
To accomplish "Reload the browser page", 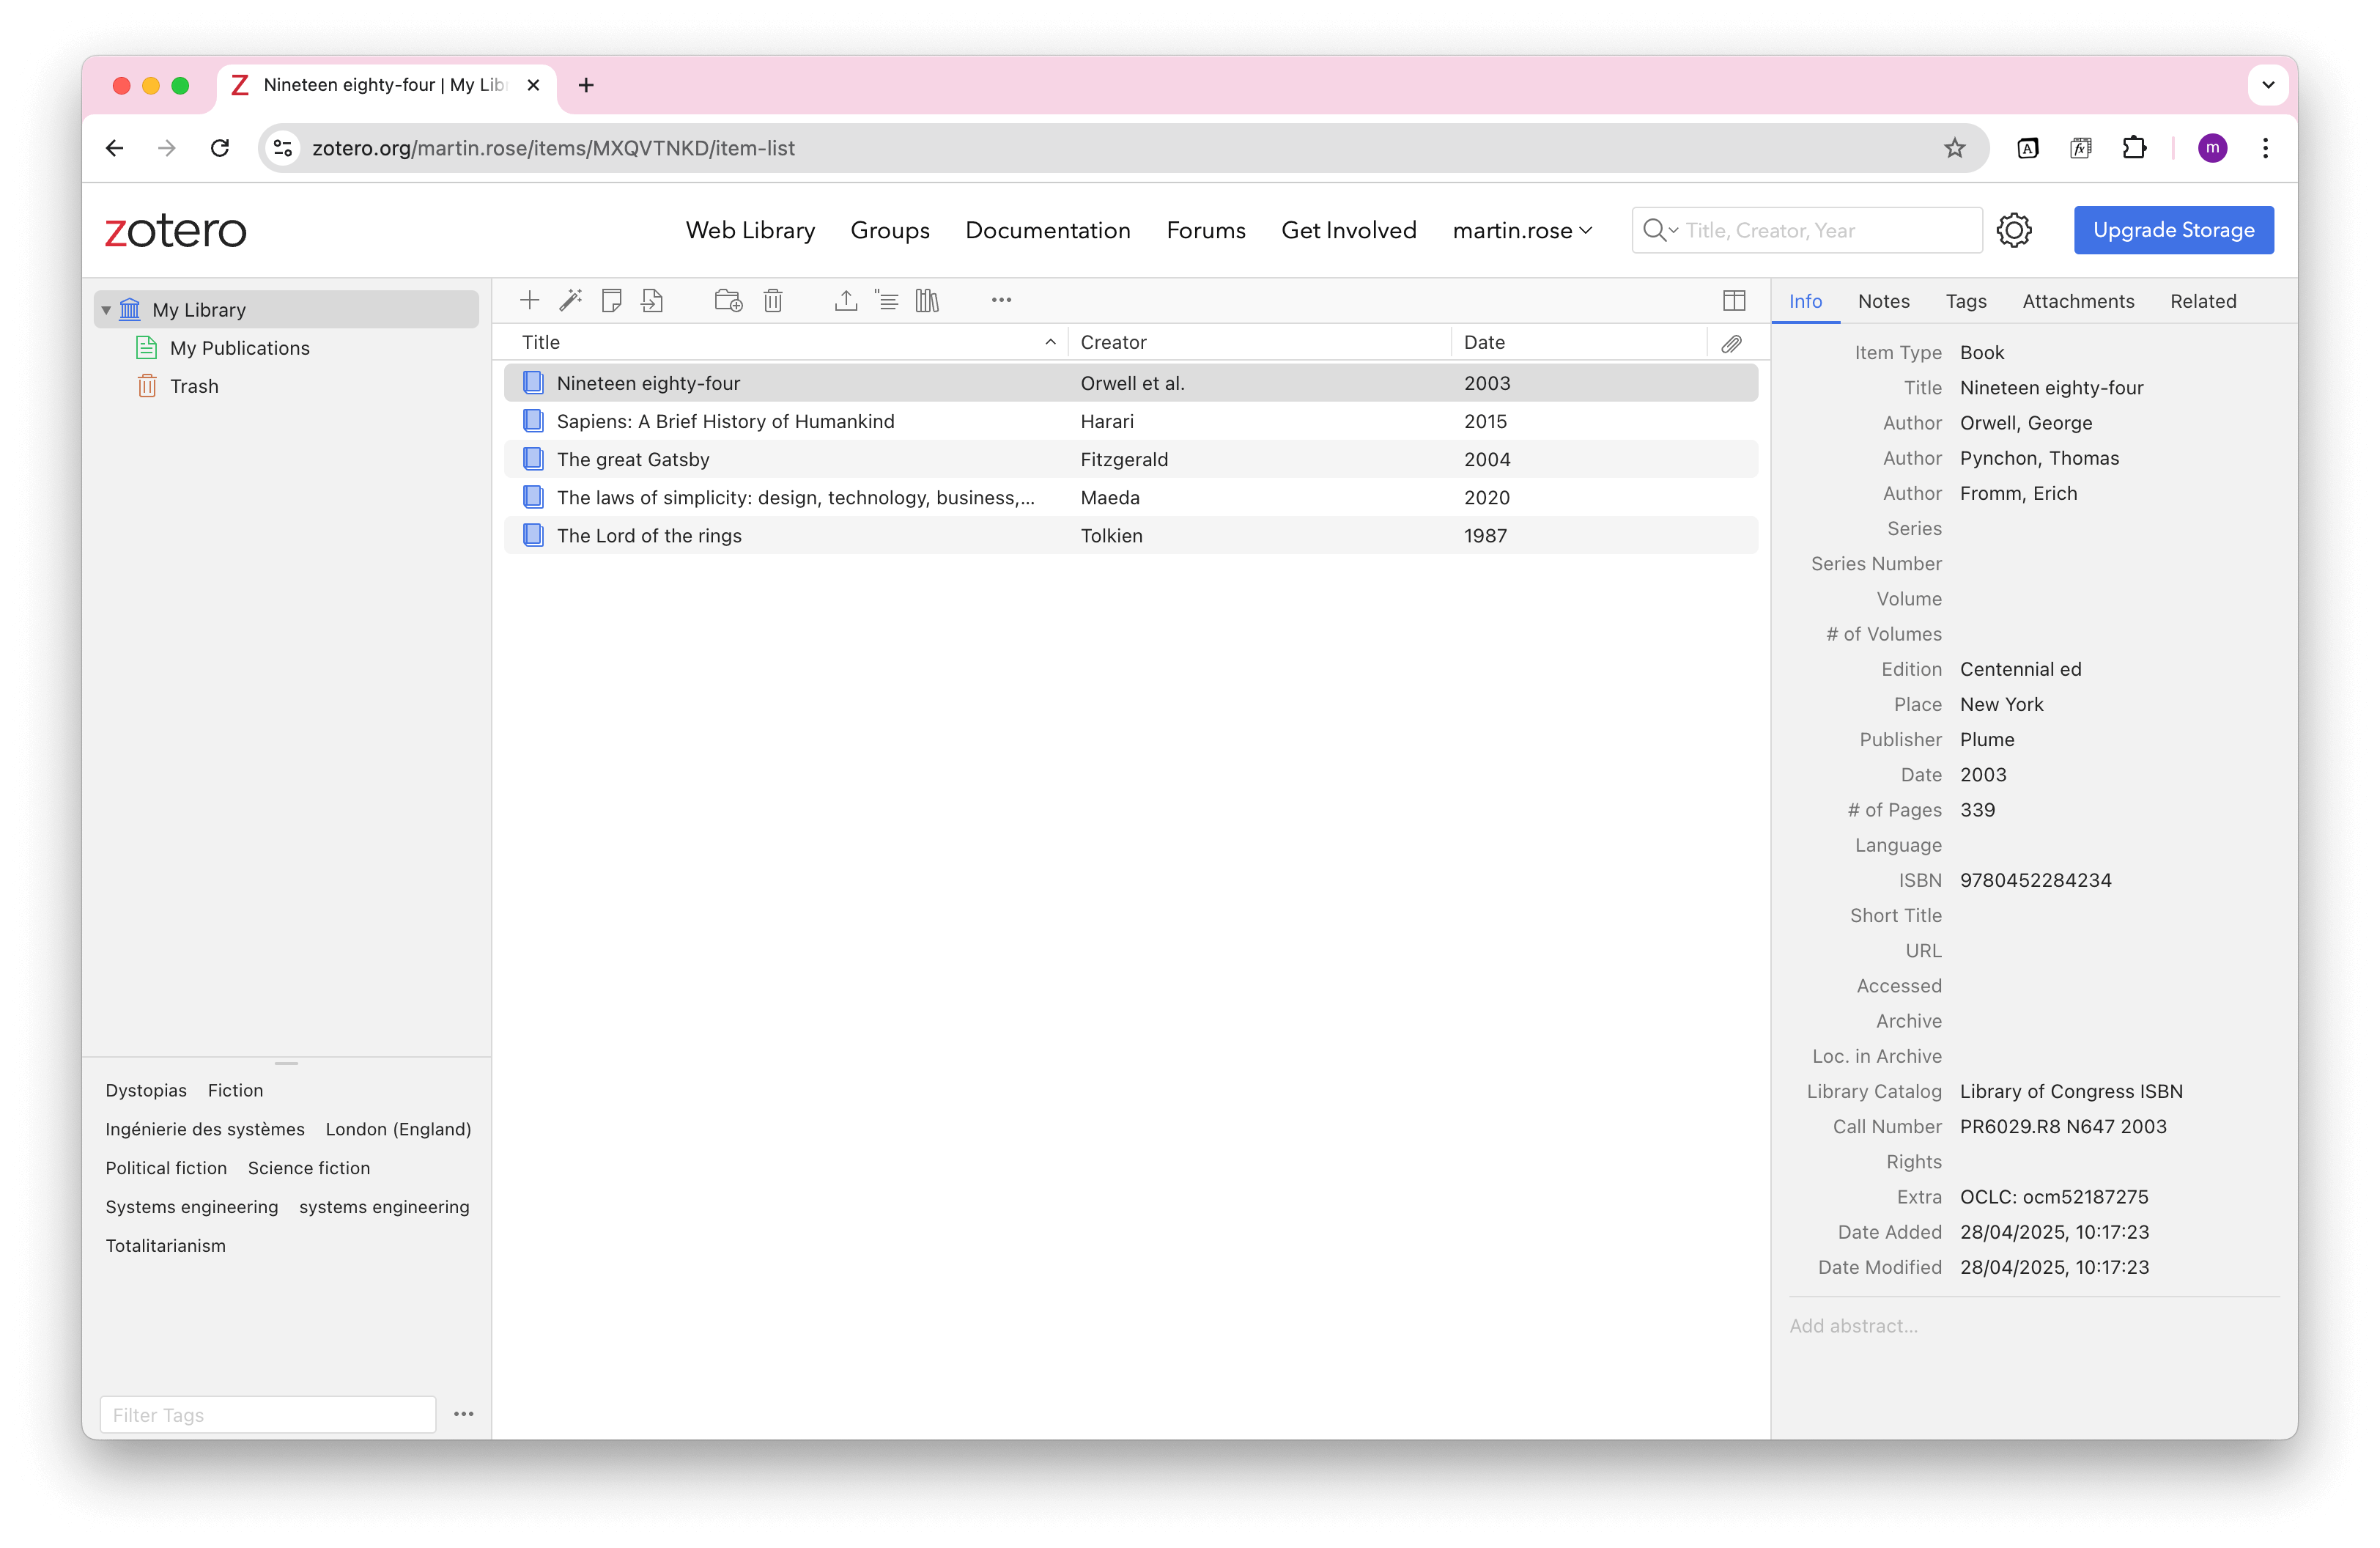I will pyautogui.click(x=220, y=148).
